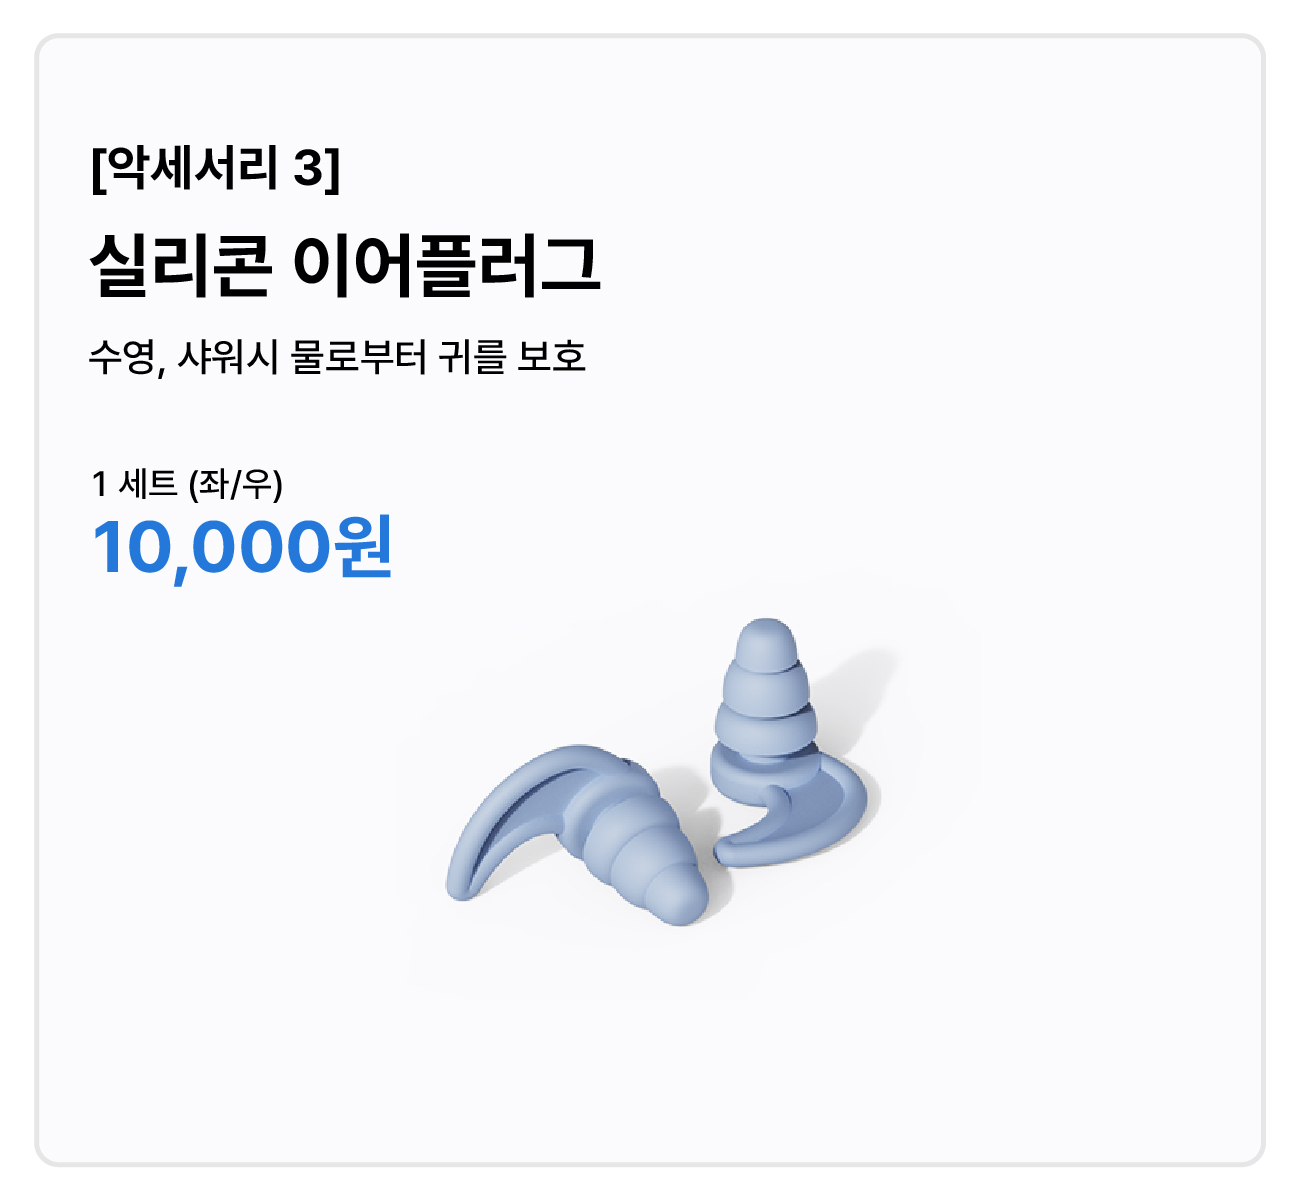Screen dimensions: 1301x1200
Task: Click the [악세서리 3] category label
Action: pos(215,167)
